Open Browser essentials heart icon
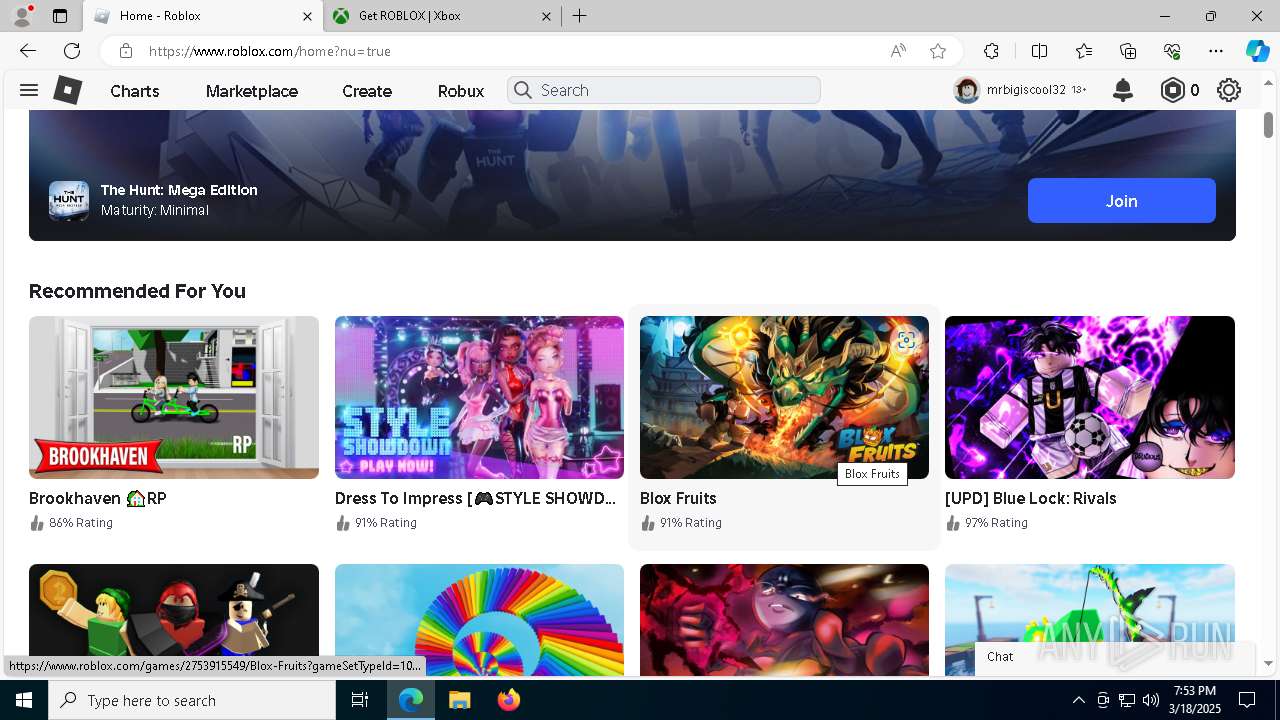This screenshot has height=720, width=1280. [x=1172, y=51]
